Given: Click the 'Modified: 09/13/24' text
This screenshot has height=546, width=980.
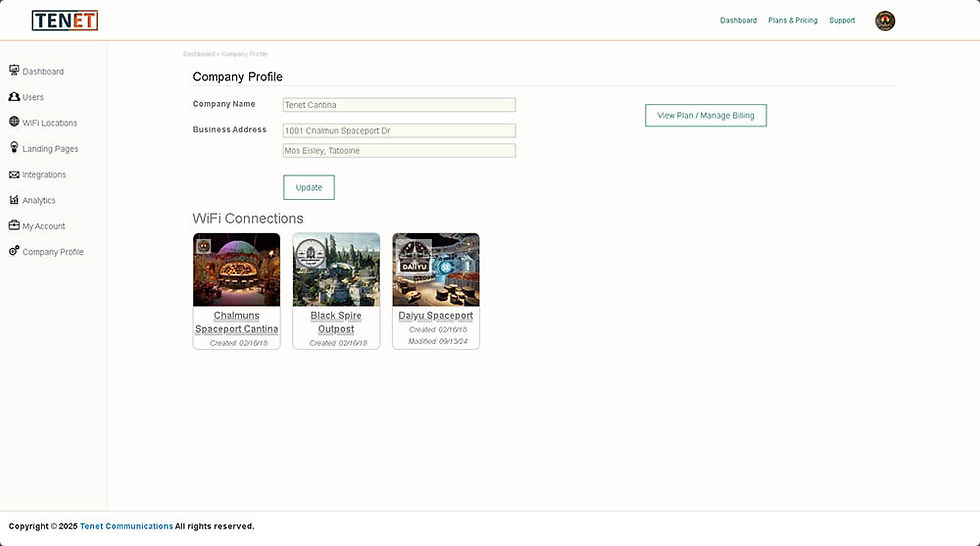Looking at the screenshot, I should click(438, 342).
